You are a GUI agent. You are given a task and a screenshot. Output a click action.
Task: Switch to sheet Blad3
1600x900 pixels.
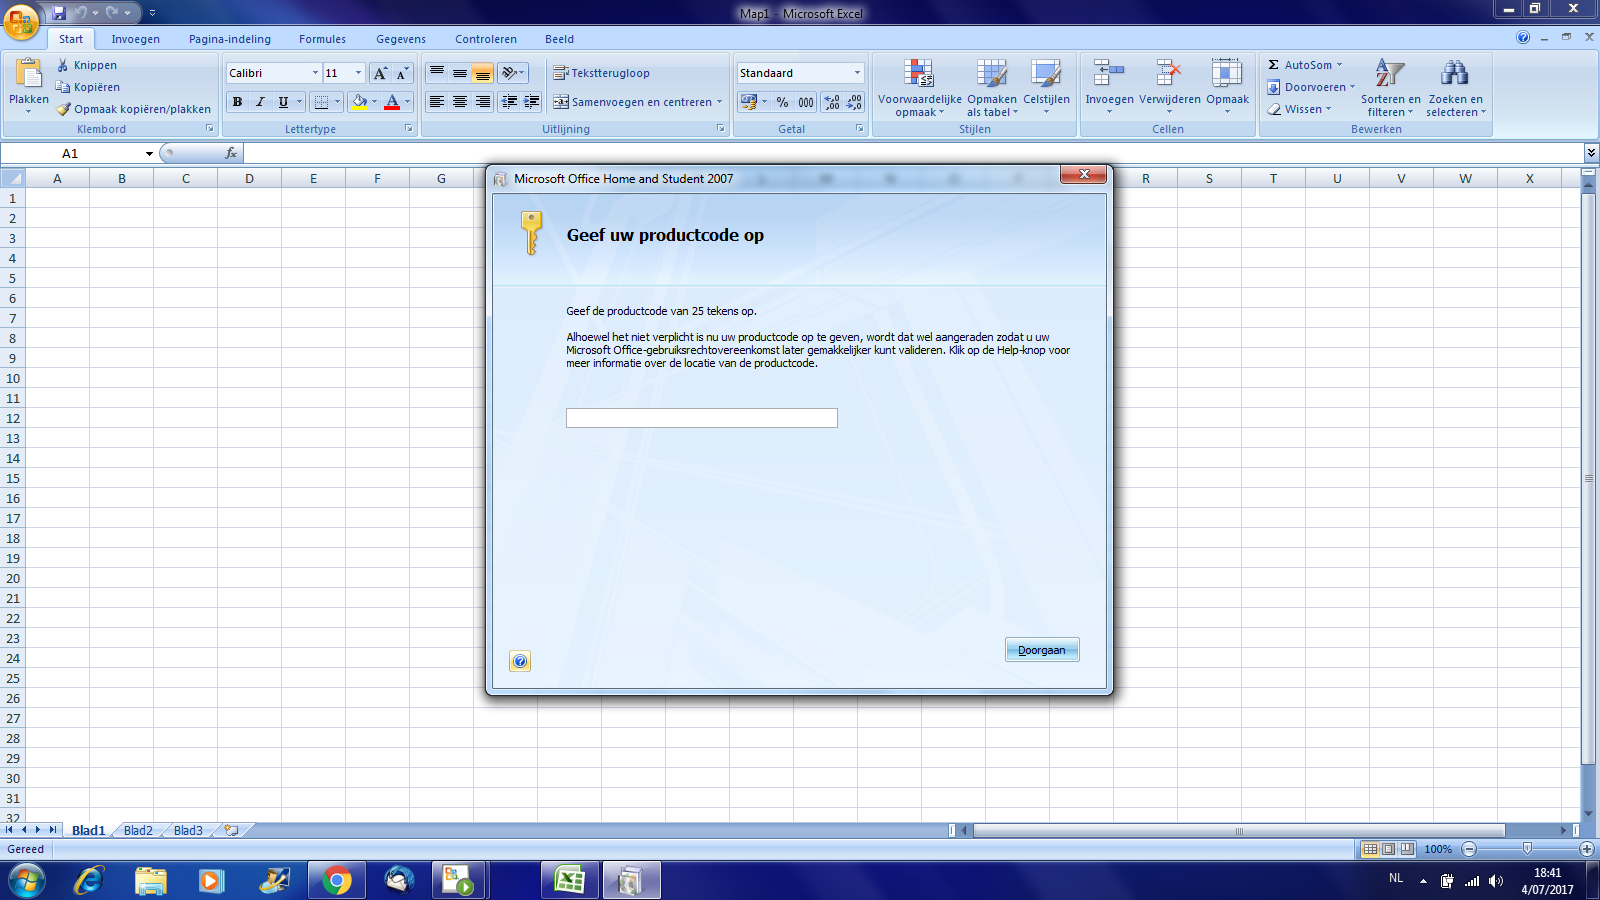click(188, 830)
